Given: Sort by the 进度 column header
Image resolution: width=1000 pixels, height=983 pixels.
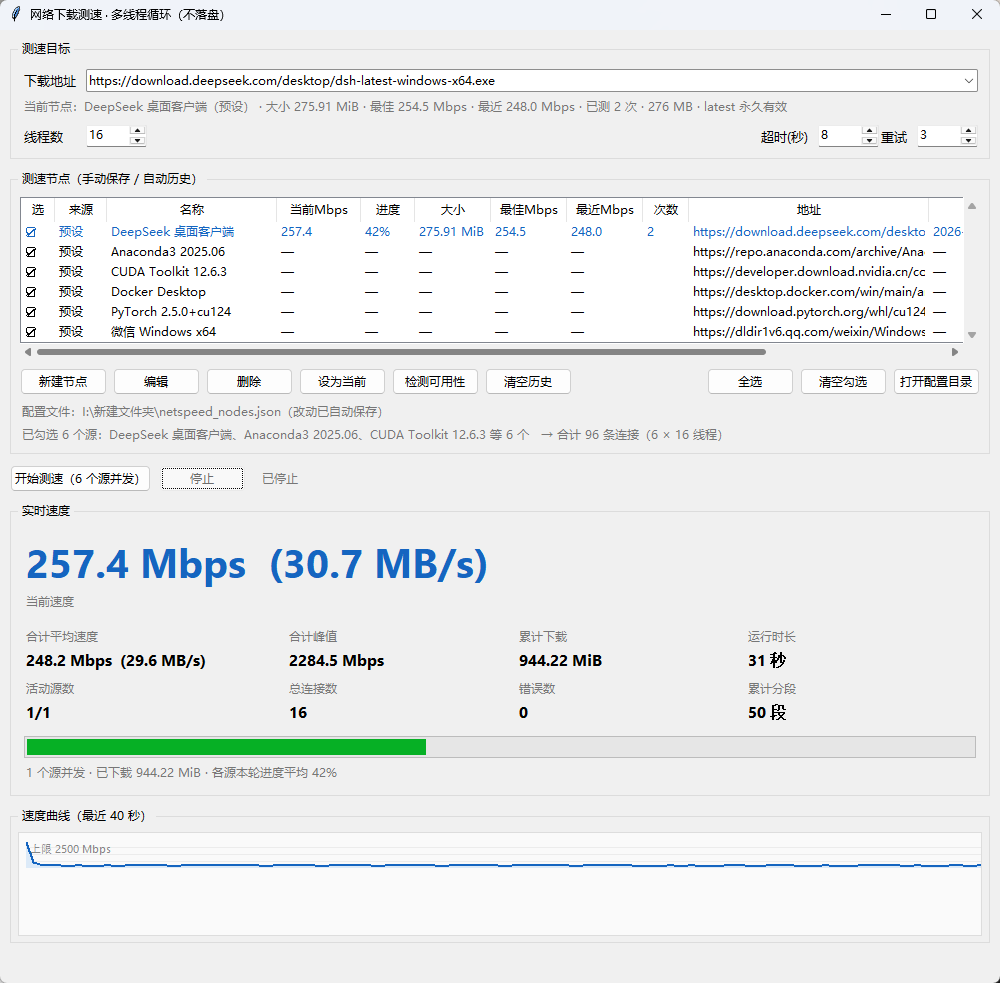Looking at the screenshot, I should point(387,210).
